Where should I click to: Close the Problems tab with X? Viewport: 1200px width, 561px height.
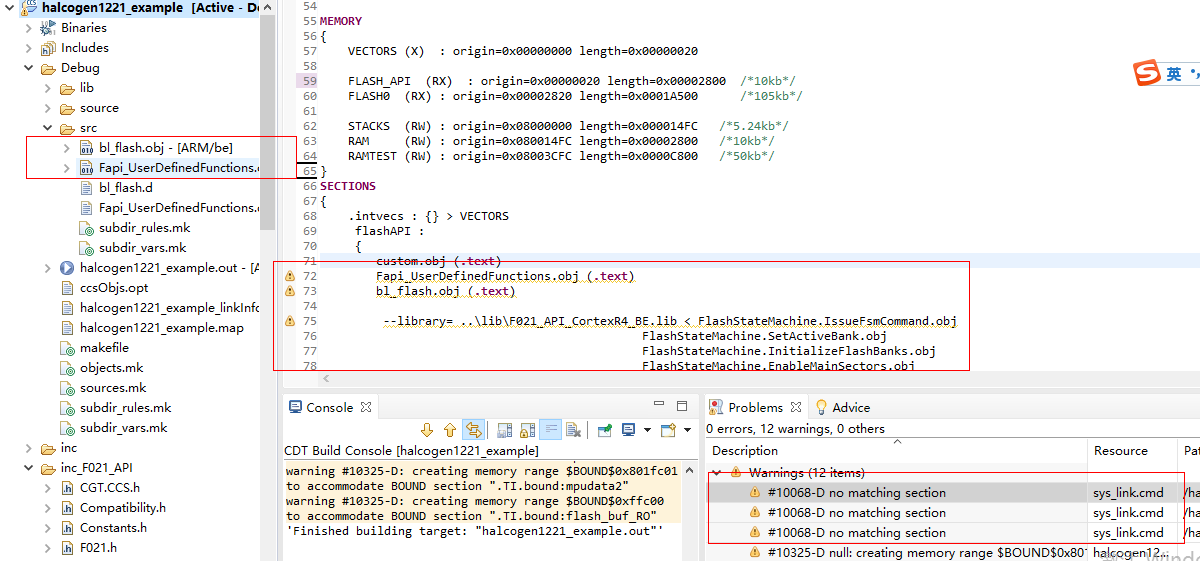(x=796, y=407)
